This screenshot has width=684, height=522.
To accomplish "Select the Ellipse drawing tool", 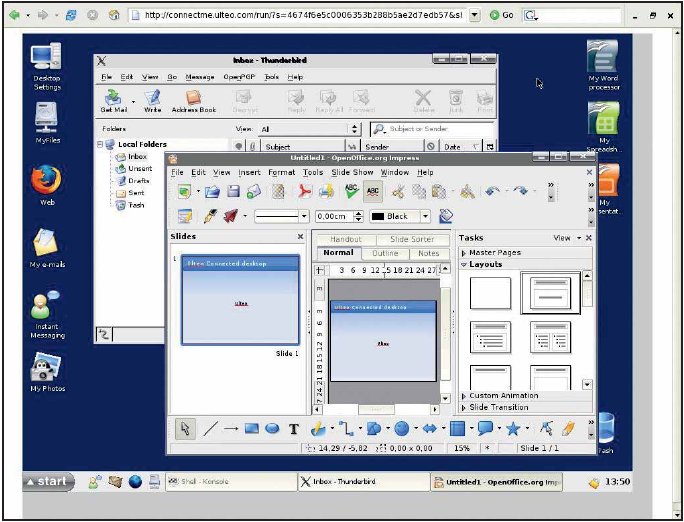I will click(x=272, y=429).
